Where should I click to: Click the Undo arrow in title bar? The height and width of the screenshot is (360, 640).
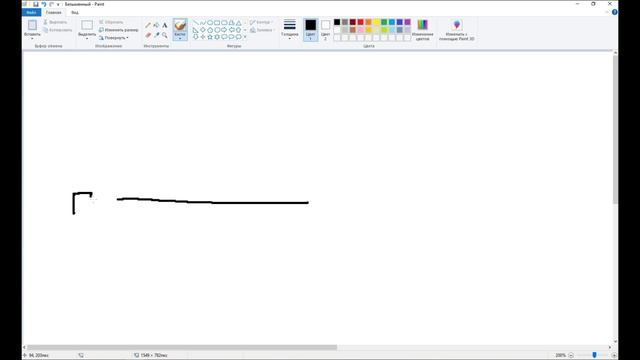[44, 4]
